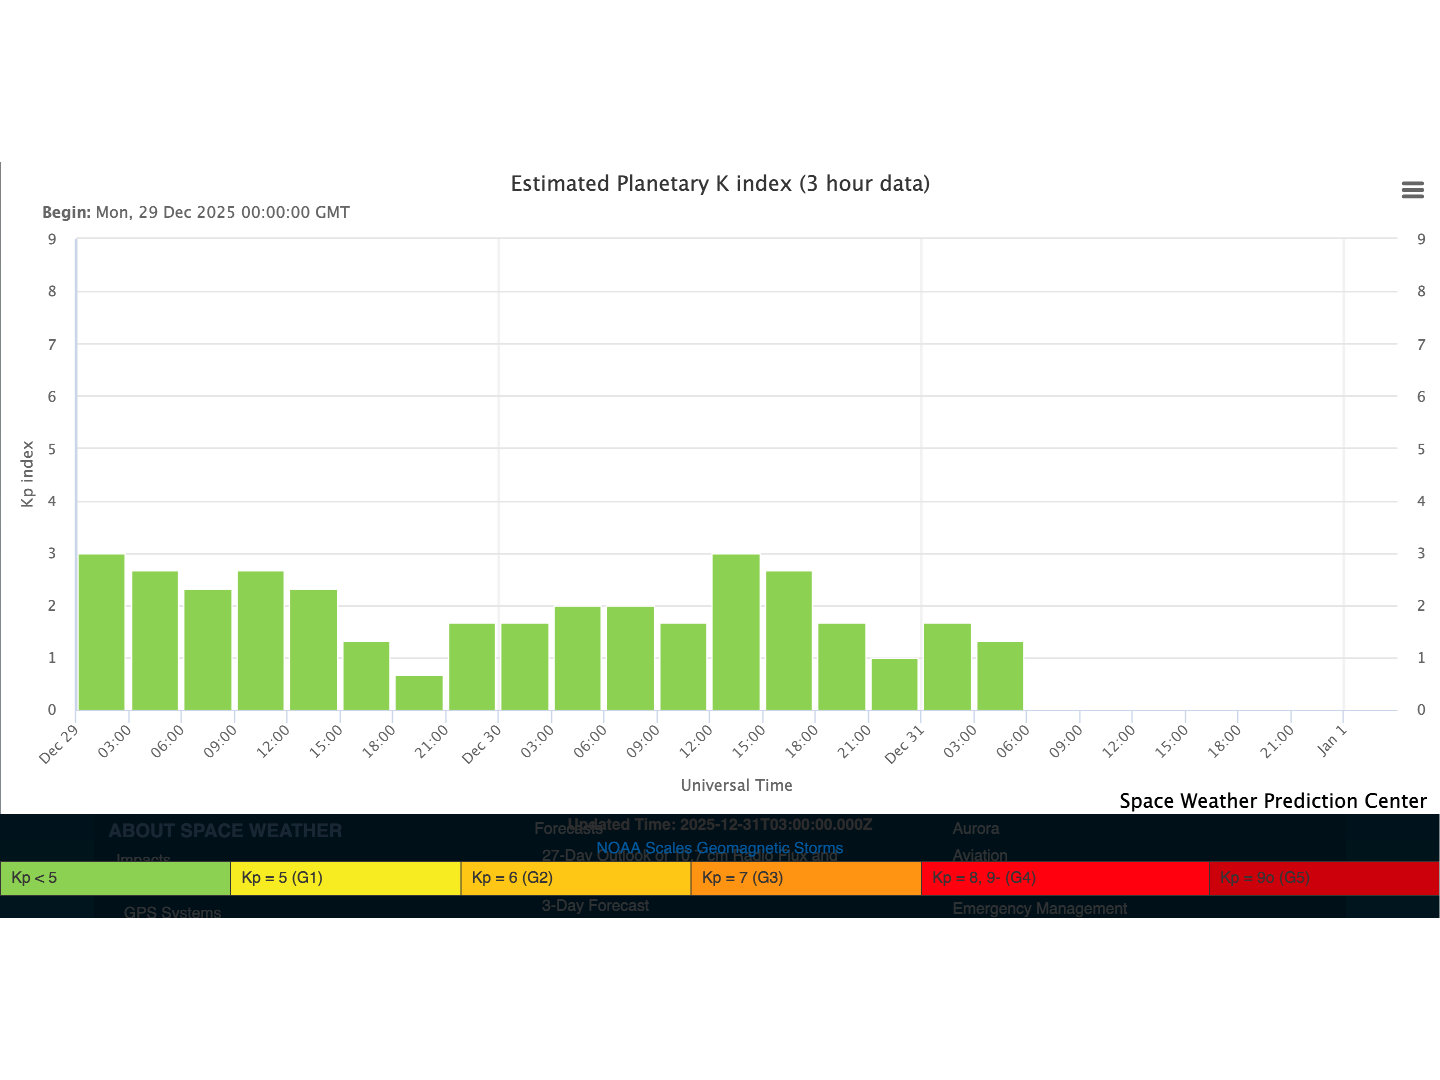The height and width of the screenshot is (1080, 1440).
Task: Click the first bar at Dec 29 00:00
Action: point(102,632)
